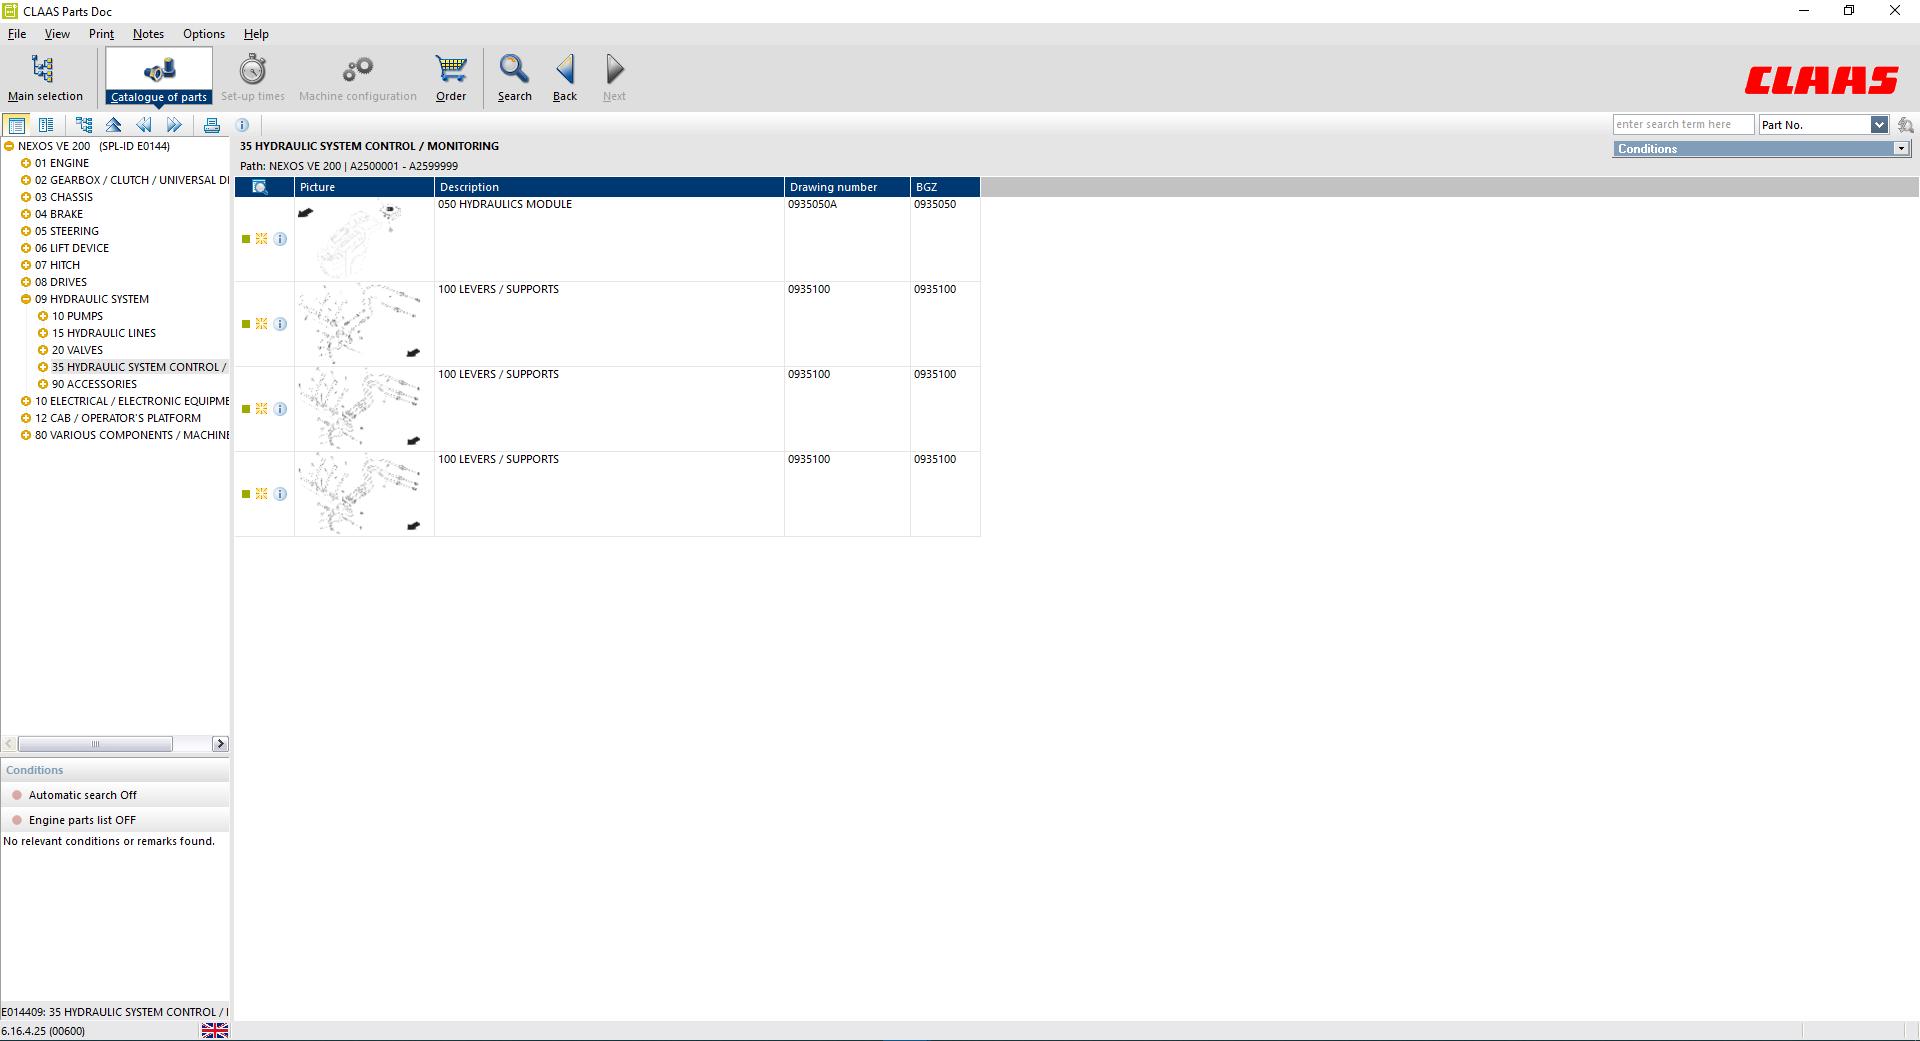Open information icon in secondary toolbar

pyautogui.click(x=242, y=125)
